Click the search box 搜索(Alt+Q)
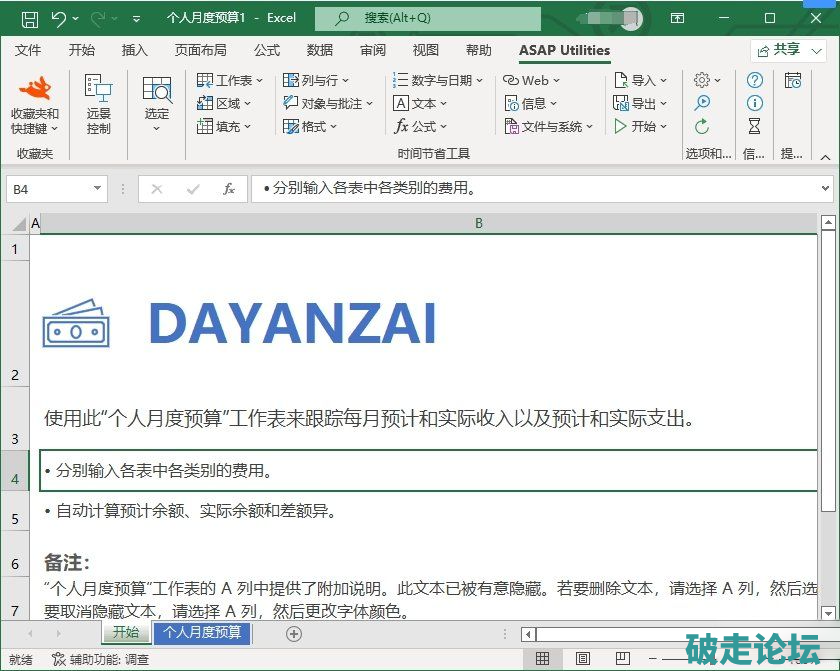This screenshot has width=840, height=671. click(427, 18)
